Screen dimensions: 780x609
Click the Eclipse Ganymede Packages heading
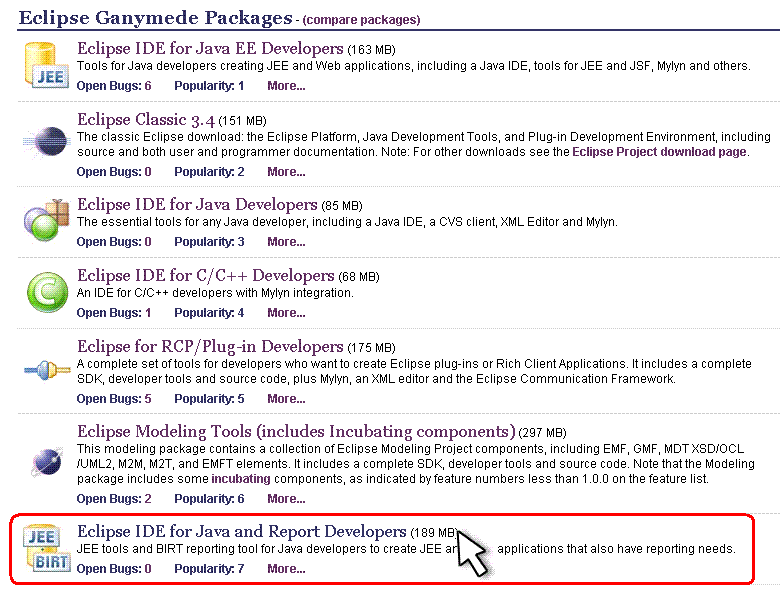[x=155, y=17]
